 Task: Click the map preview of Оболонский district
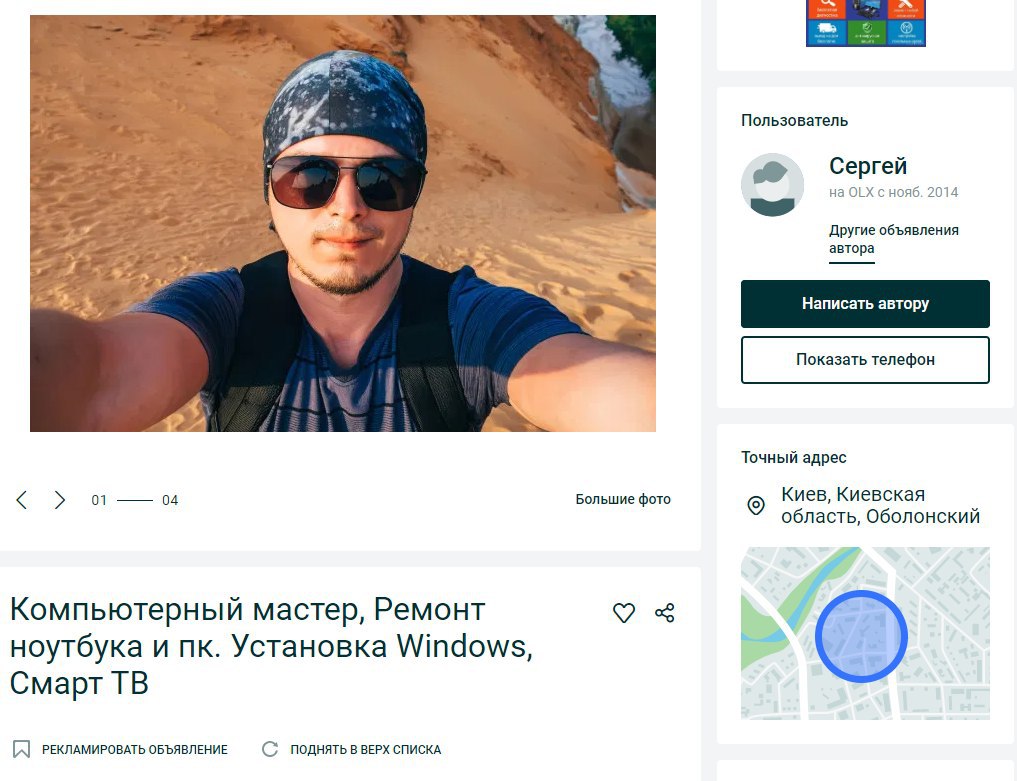pyautogui.click(x=865, y=633)
